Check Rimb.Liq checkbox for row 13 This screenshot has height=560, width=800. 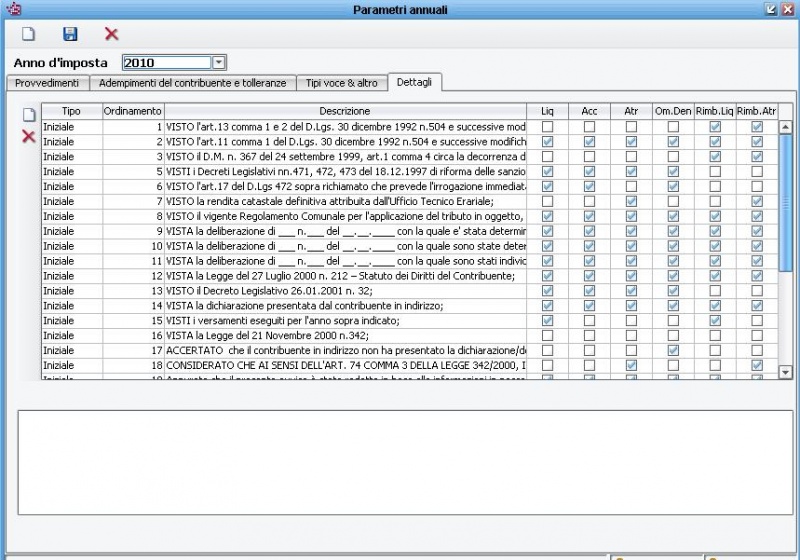715,291
